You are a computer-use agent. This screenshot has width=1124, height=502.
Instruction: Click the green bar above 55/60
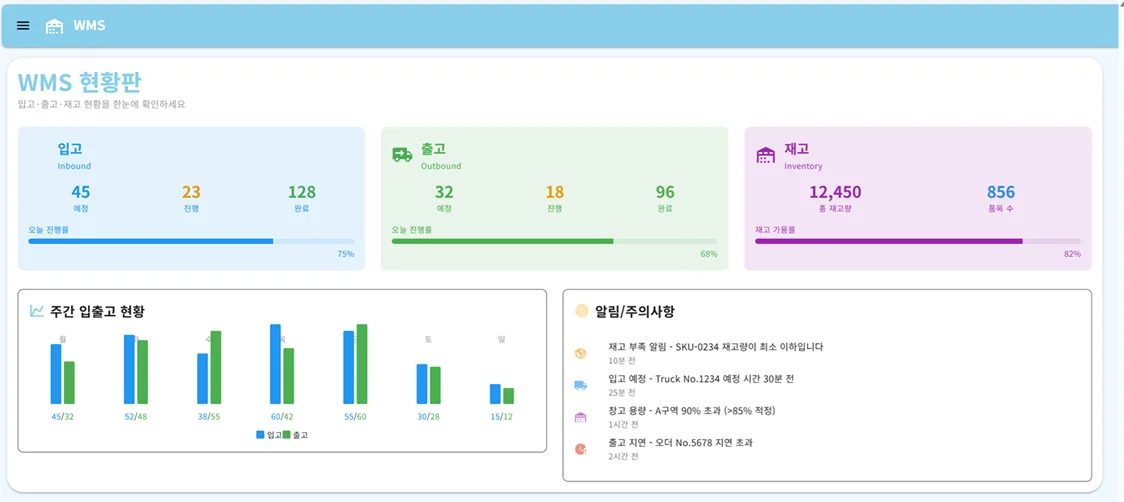point(362,364)
